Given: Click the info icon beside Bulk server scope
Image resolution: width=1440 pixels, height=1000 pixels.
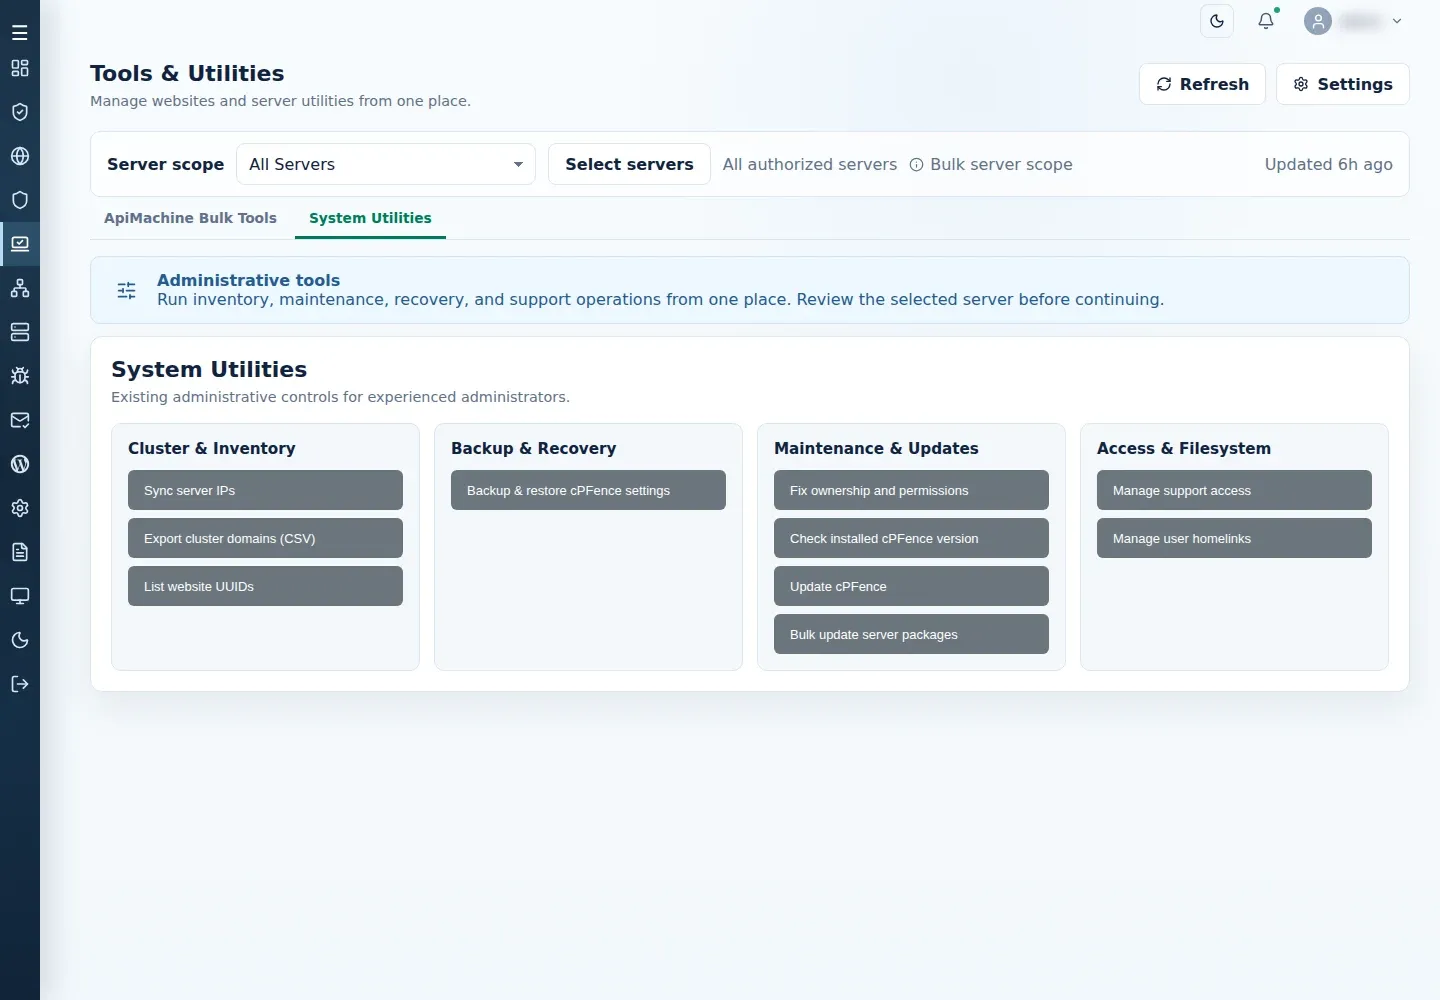Looking at the screenshot, I should pyautogui.click(x=916, y=165).
